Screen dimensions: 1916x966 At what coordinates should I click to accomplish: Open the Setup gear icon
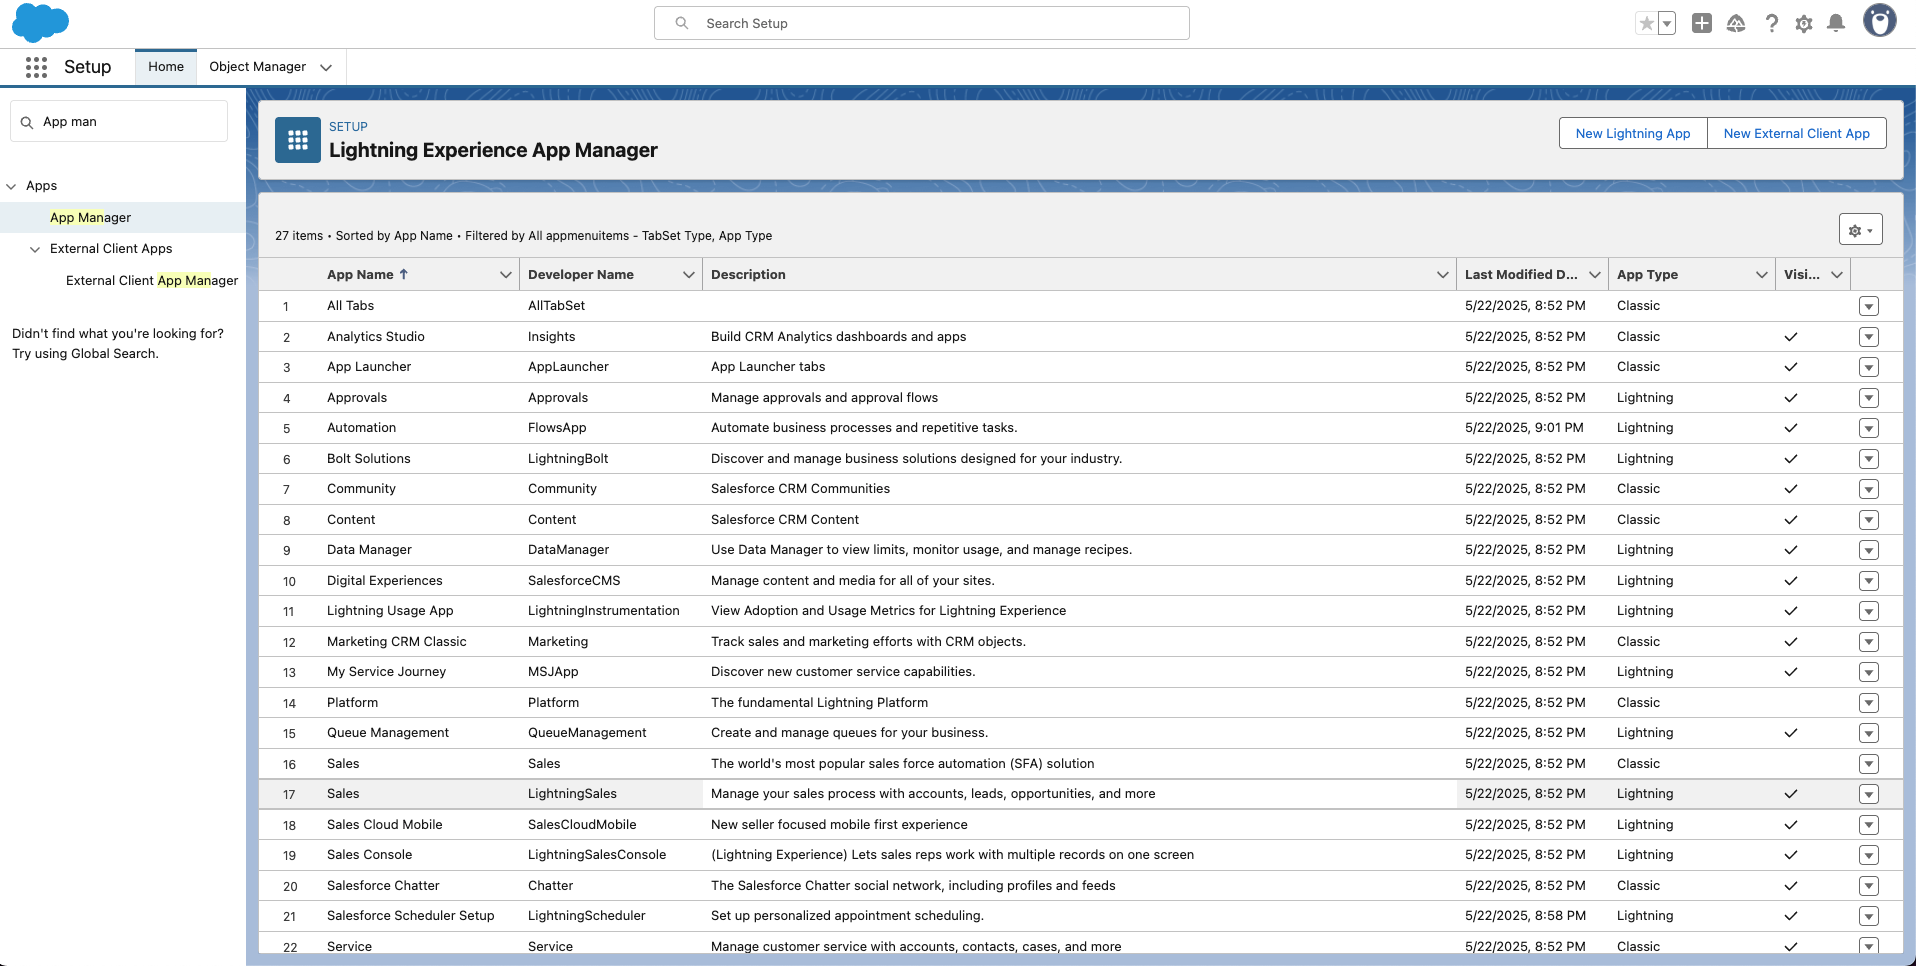(x=1804, y=23)
